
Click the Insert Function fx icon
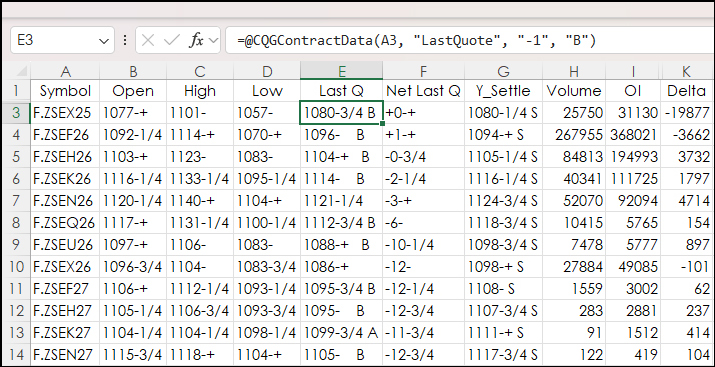197,41
